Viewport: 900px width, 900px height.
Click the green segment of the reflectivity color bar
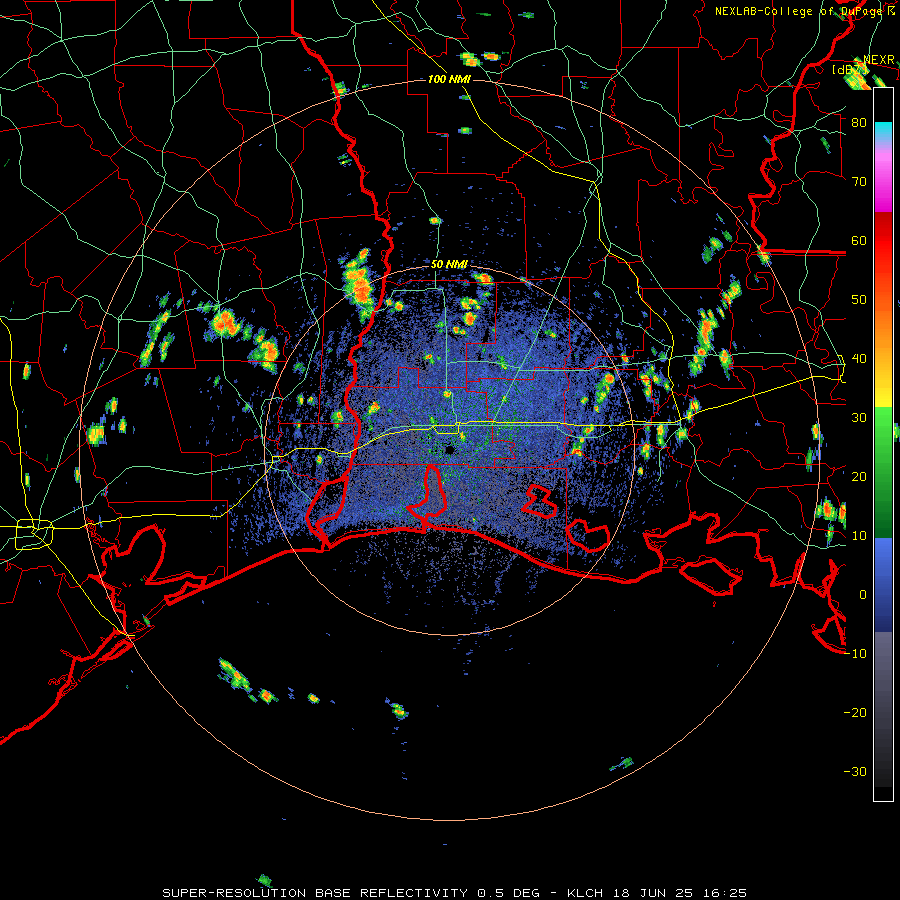coord(883,472)
